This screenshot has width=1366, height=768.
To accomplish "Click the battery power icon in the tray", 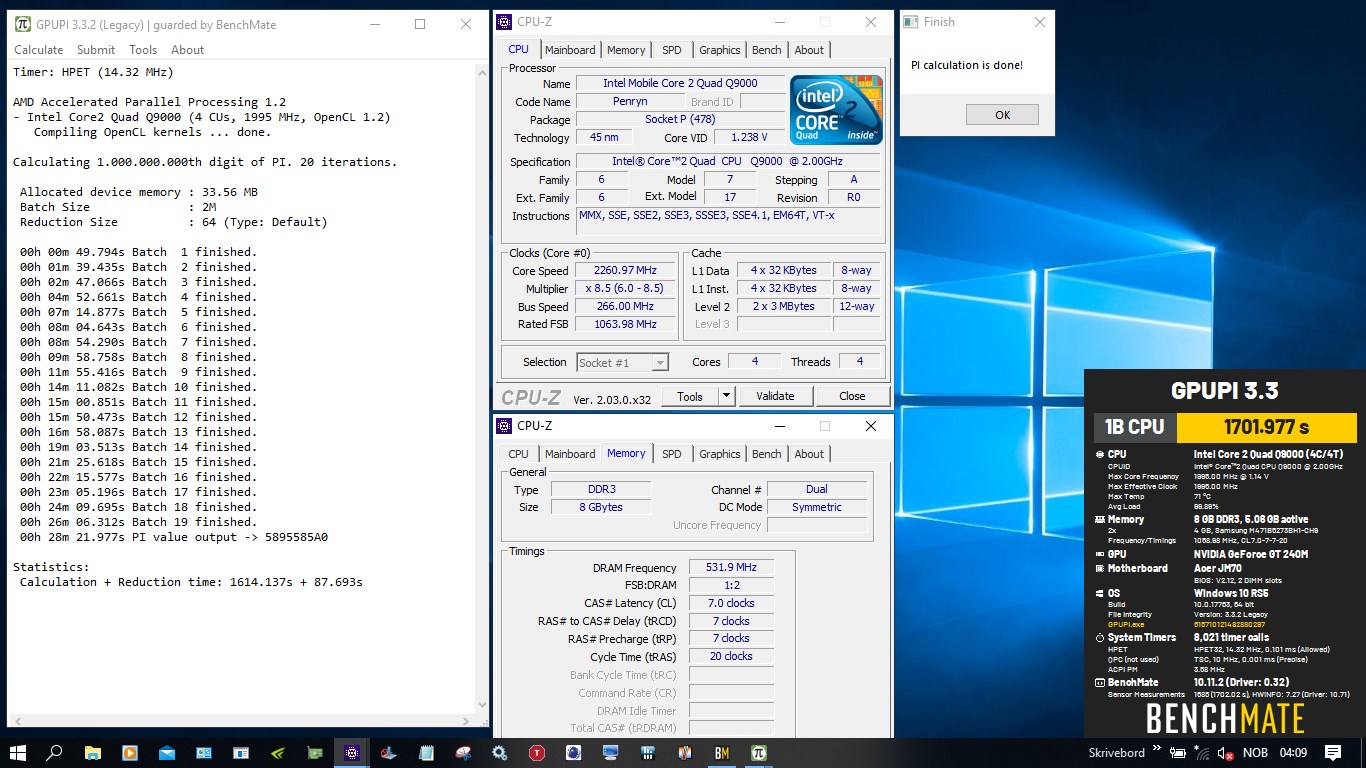I will 1179,753.
